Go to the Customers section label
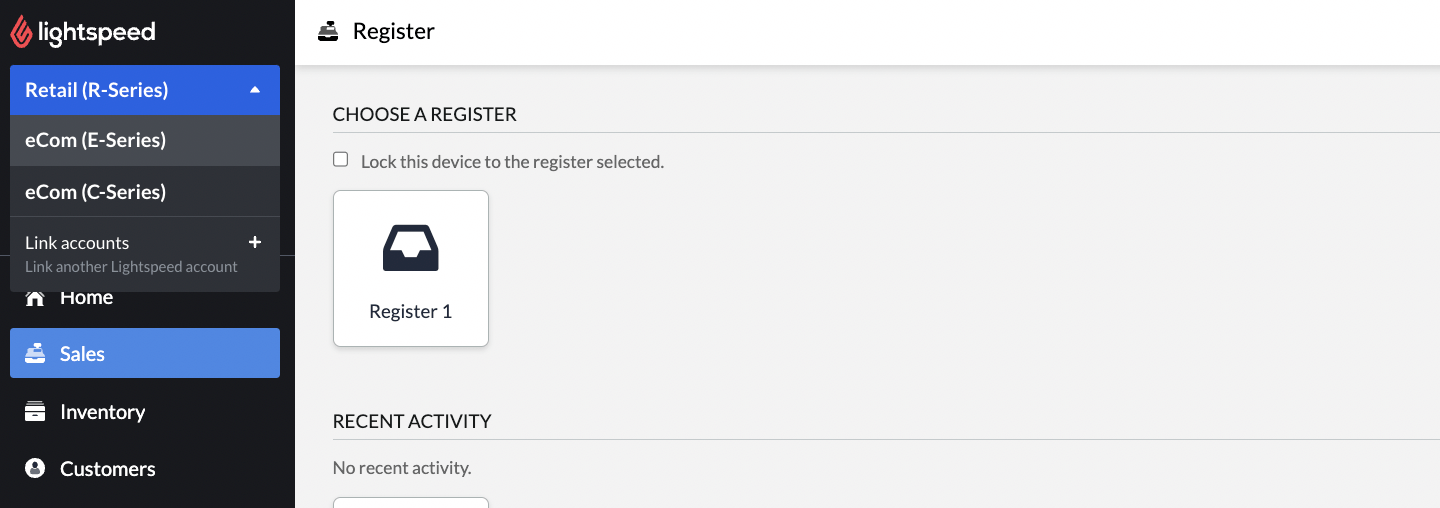1440x508 pixels. (x=108, y=469)
